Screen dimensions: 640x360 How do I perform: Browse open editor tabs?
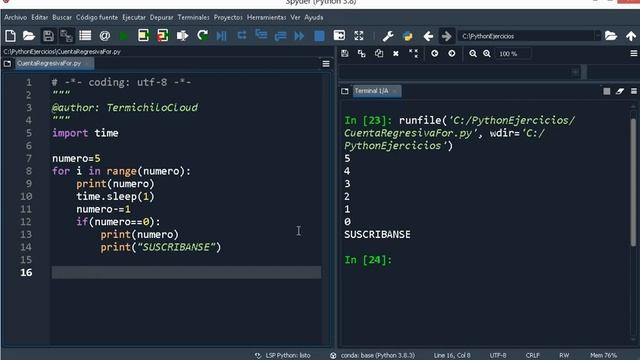pyautogui.click(x=7, y=64)
